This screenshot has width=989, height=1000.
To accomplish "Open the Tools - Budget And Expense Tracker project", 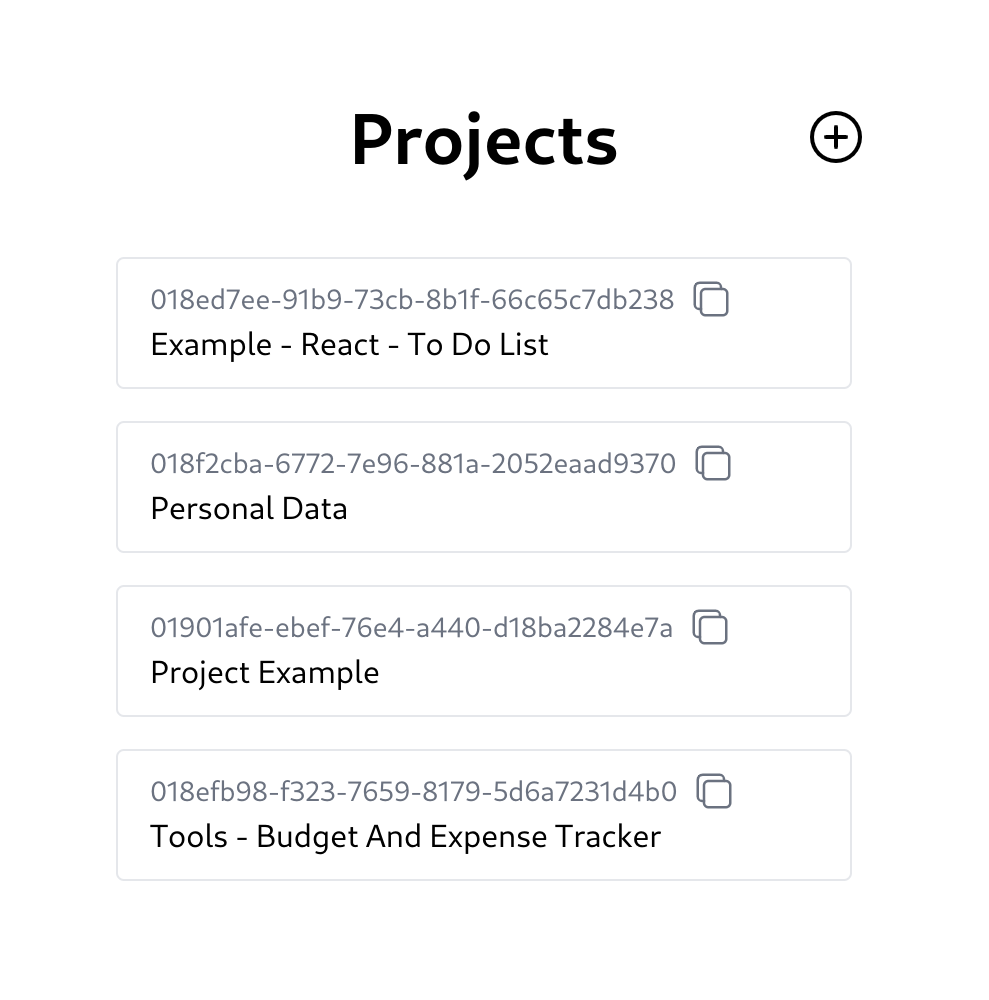I will pos(405,836).
